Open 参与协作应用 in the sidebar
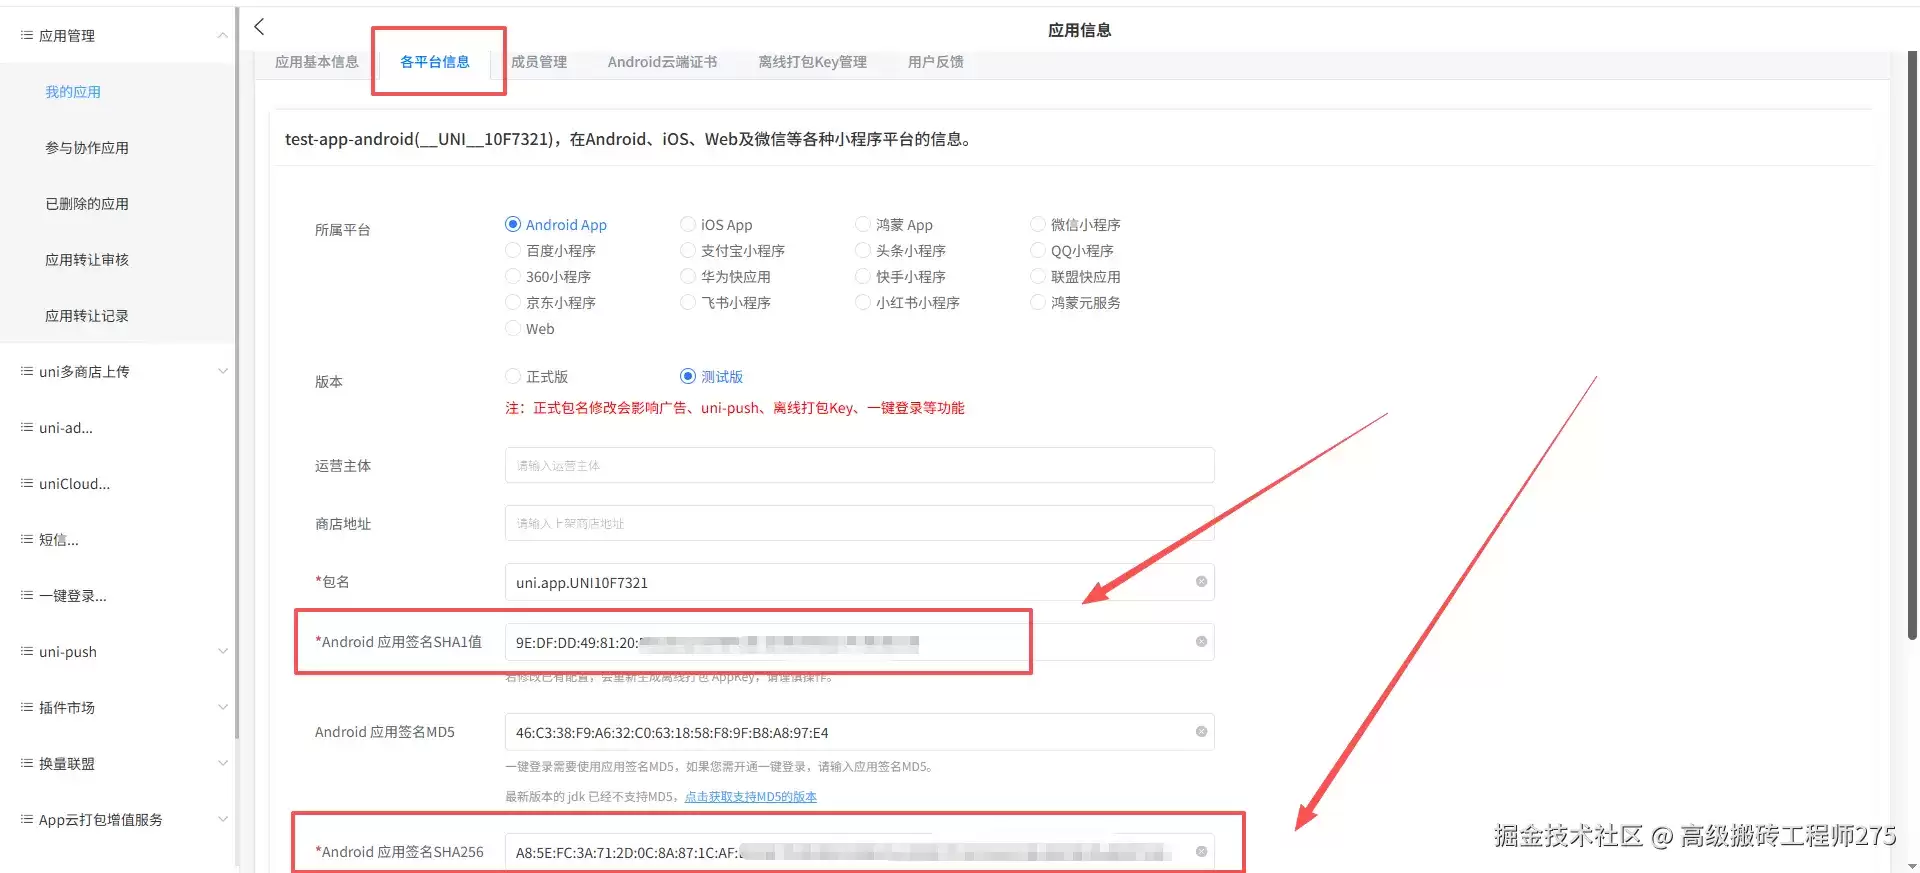Viewport: 1920px width, 873px height. (87, 148)
